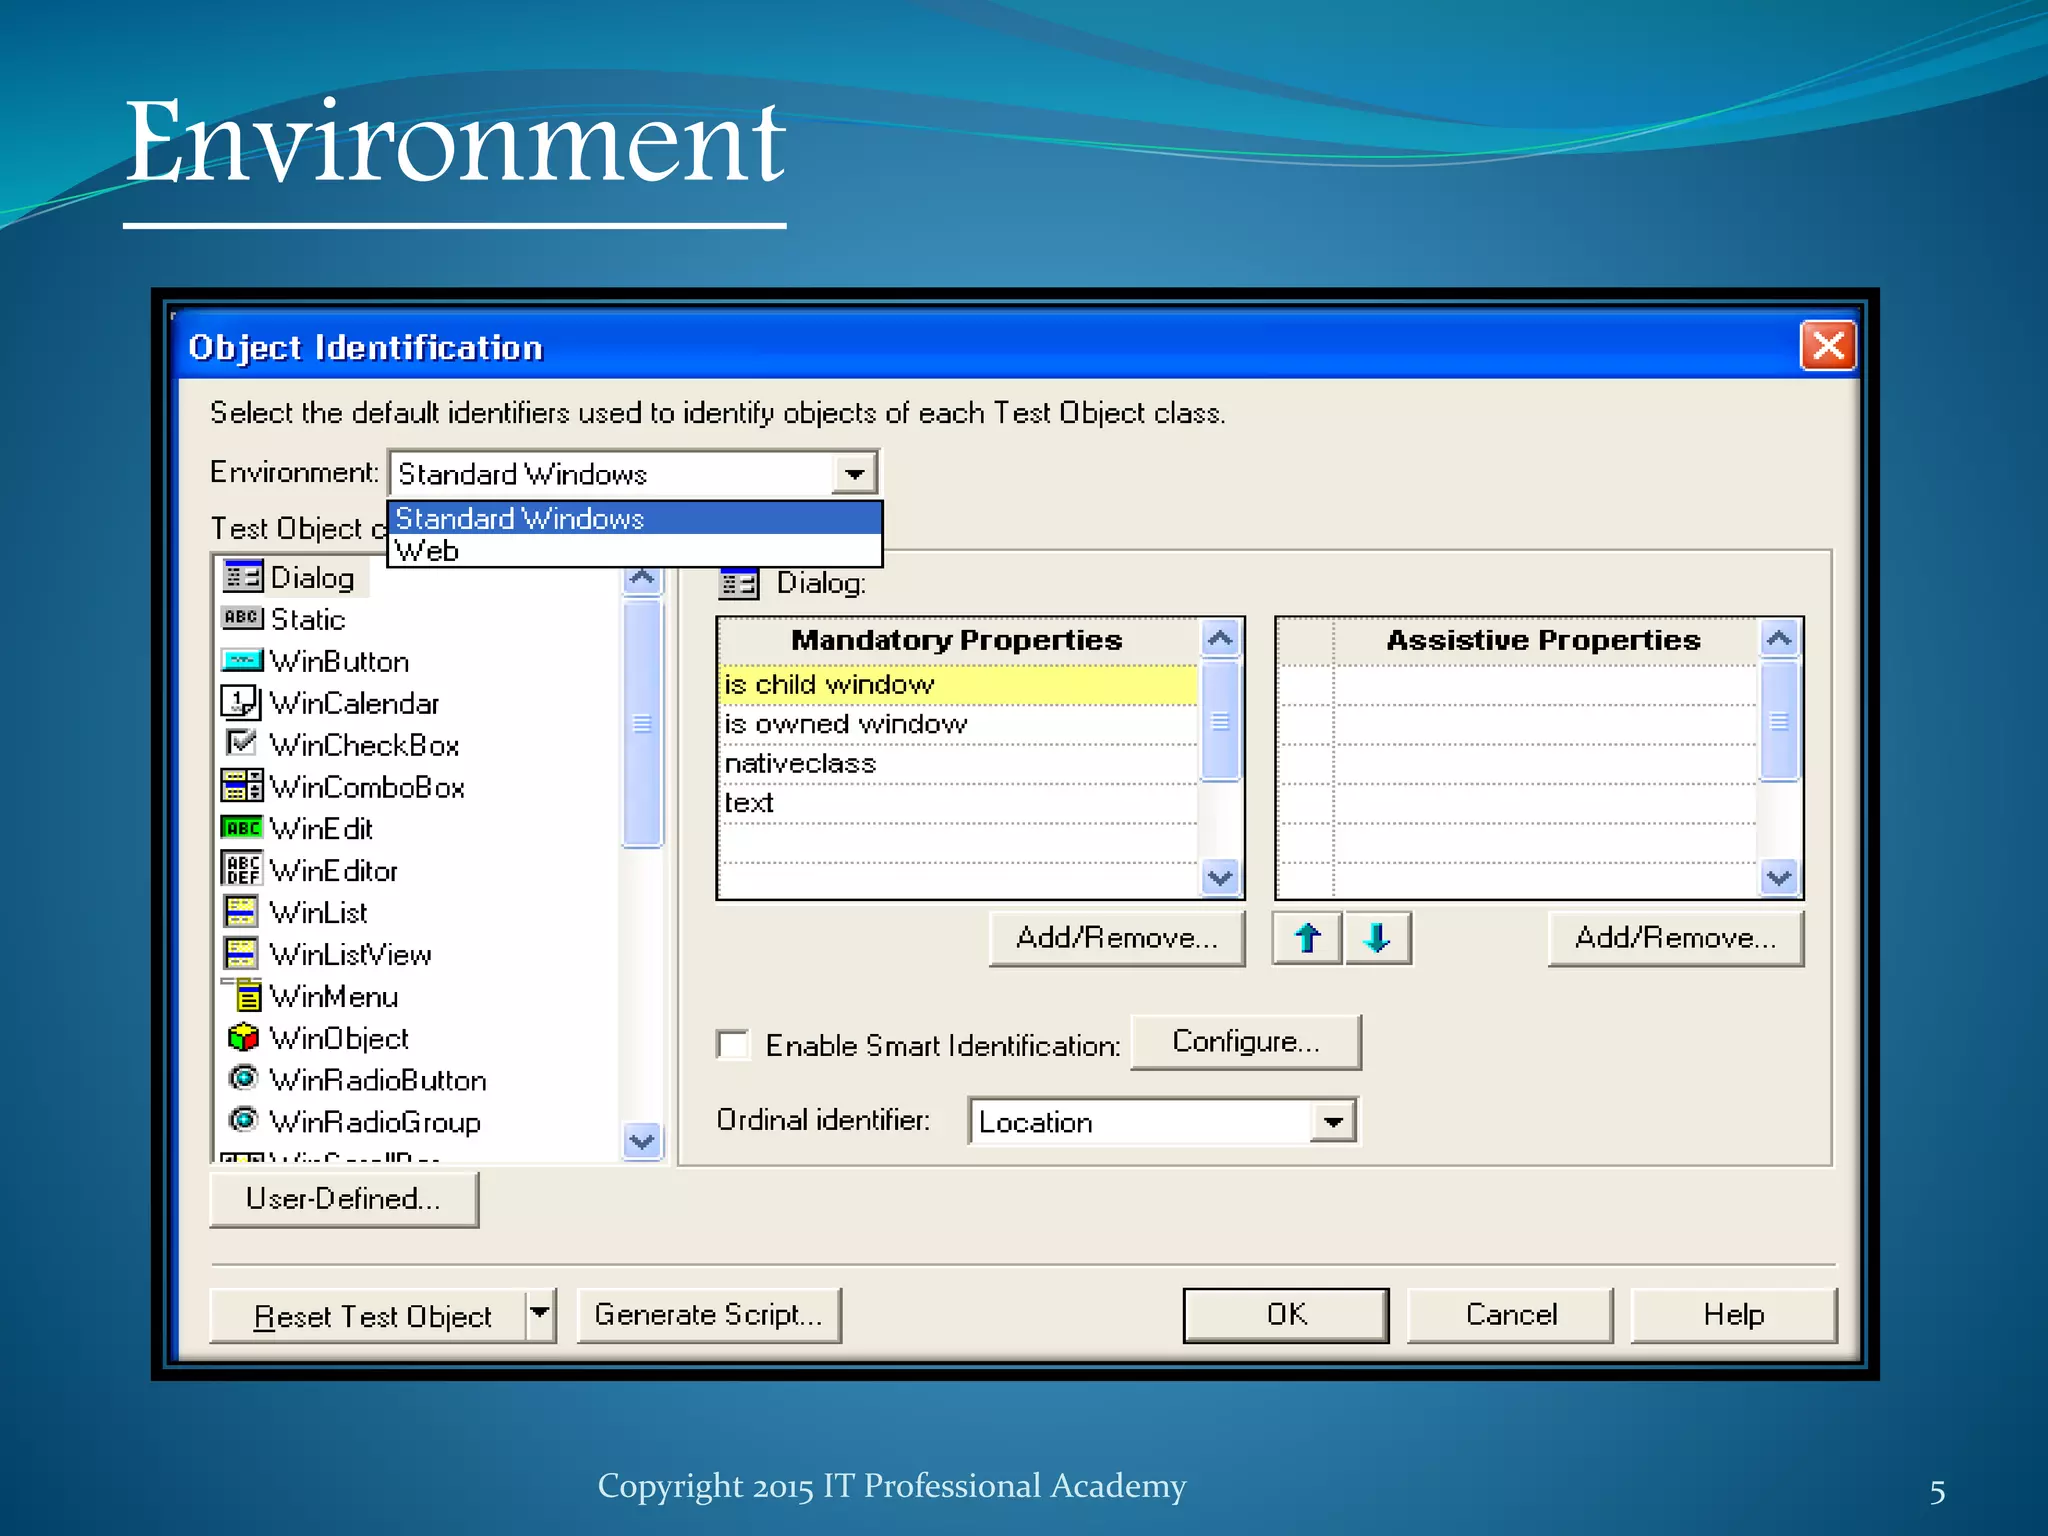Select WinButton in class list

pos(340,661)
